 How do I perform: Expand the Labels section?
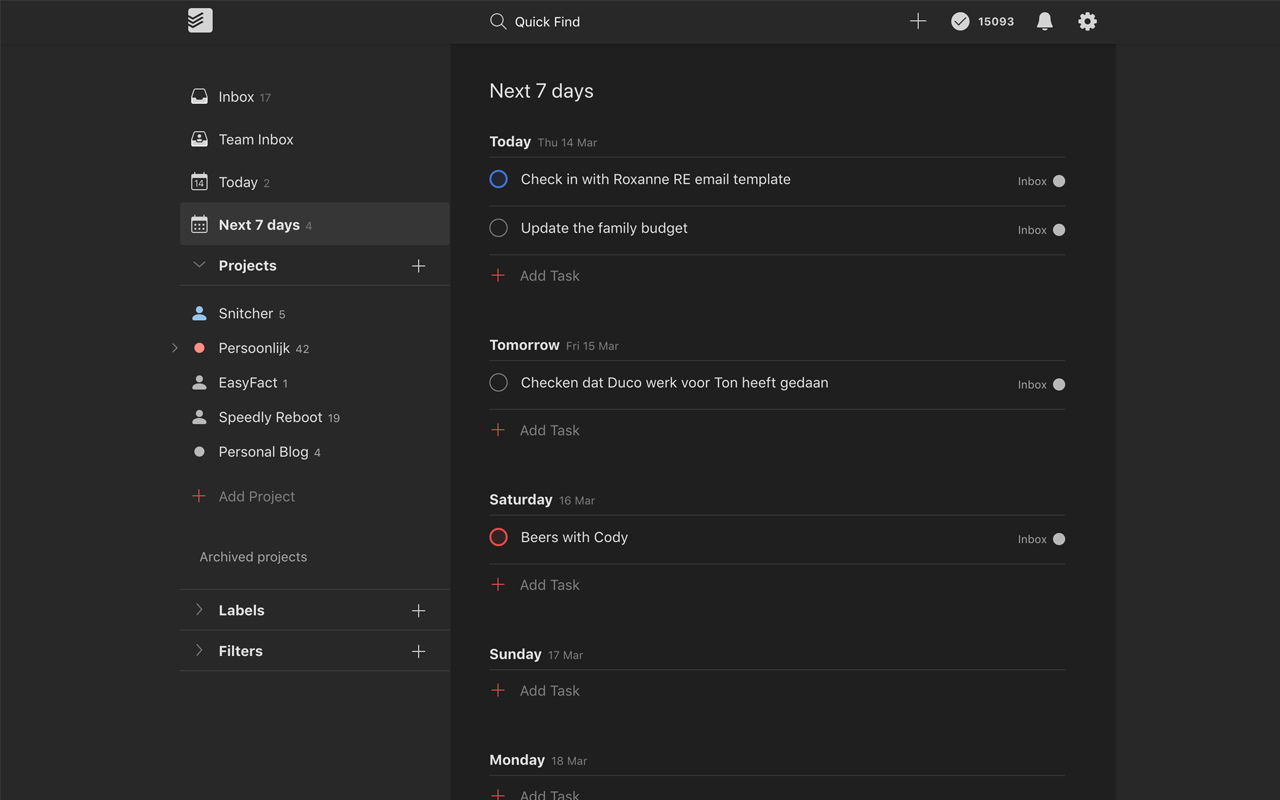[x=198, y=610]
